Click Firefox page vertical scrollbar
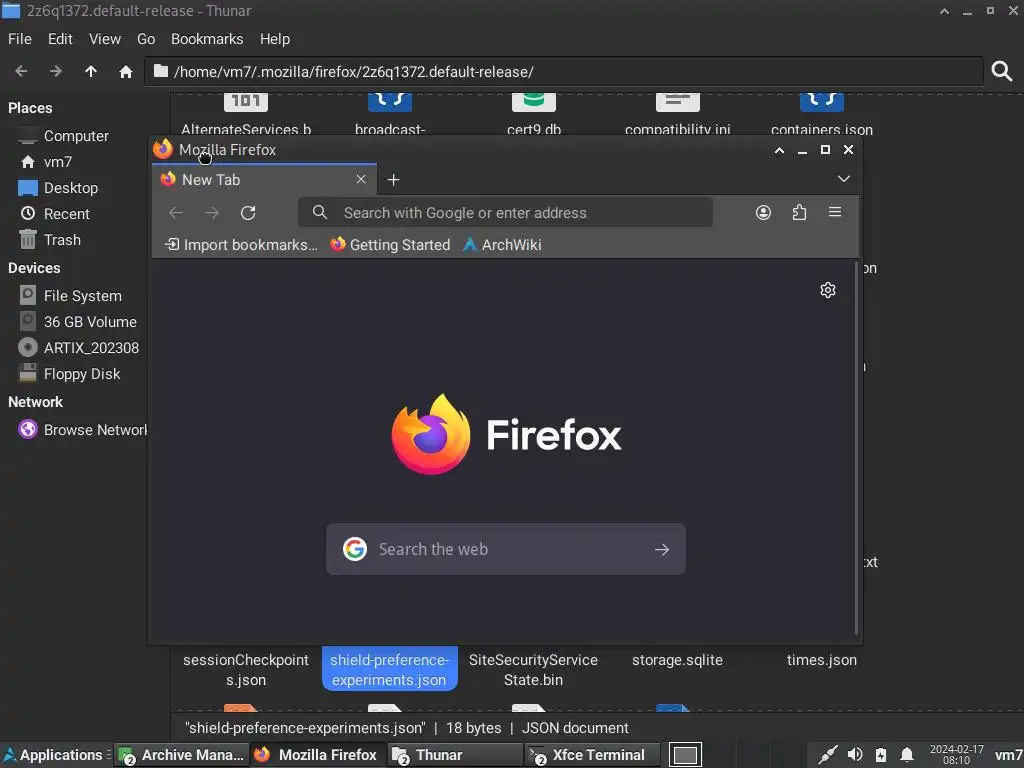This screenshot has width=1024, height=768. (x=856, y=448)
